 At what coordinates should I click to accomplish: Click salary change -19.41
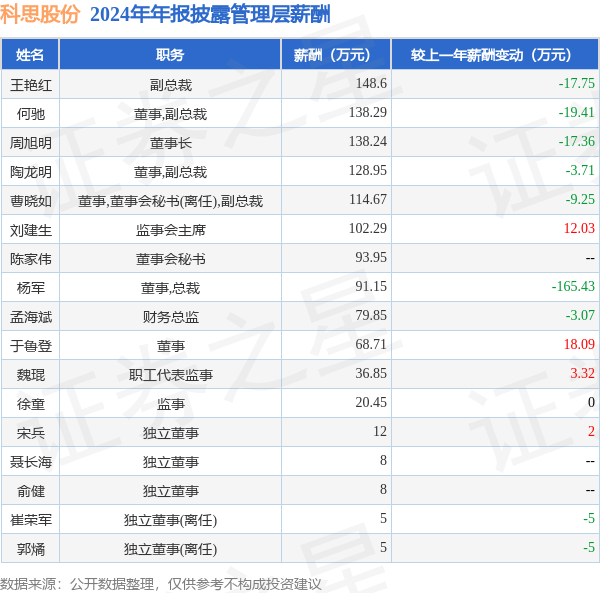(x=577, y=112)
